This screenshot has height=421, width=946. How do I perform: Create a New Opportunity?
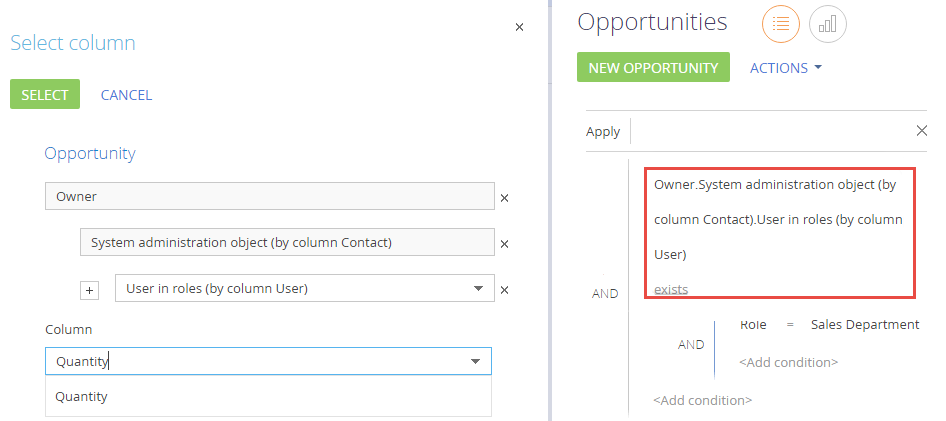tap(653, 67)
